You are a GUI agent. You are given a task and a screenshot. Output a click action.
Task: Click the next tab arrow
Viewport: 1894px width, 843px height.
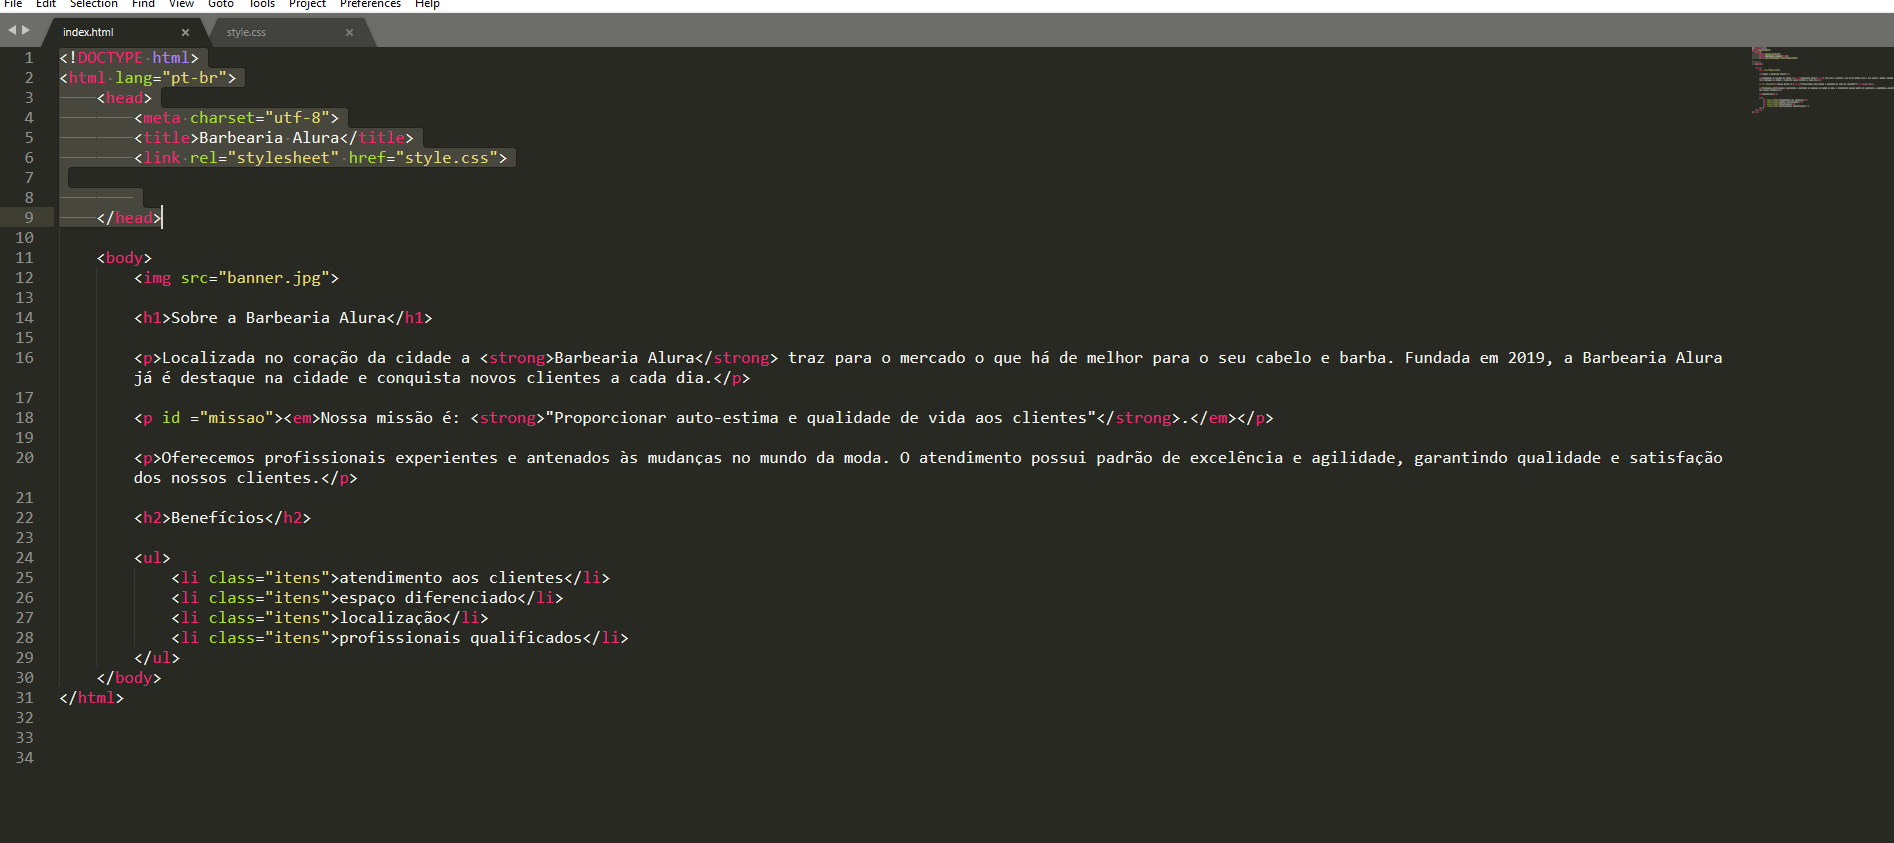26,30
